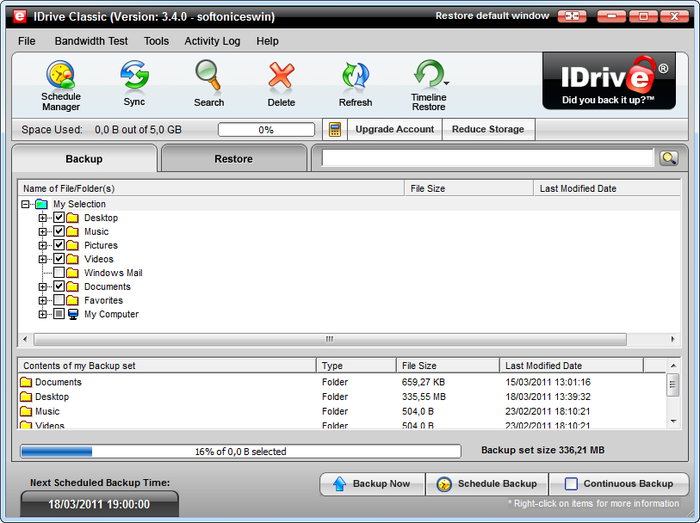Viewport: 700px width, 523px height.
Task: Click the Videos folder icon in tree
Action: [x=72, y=259]
